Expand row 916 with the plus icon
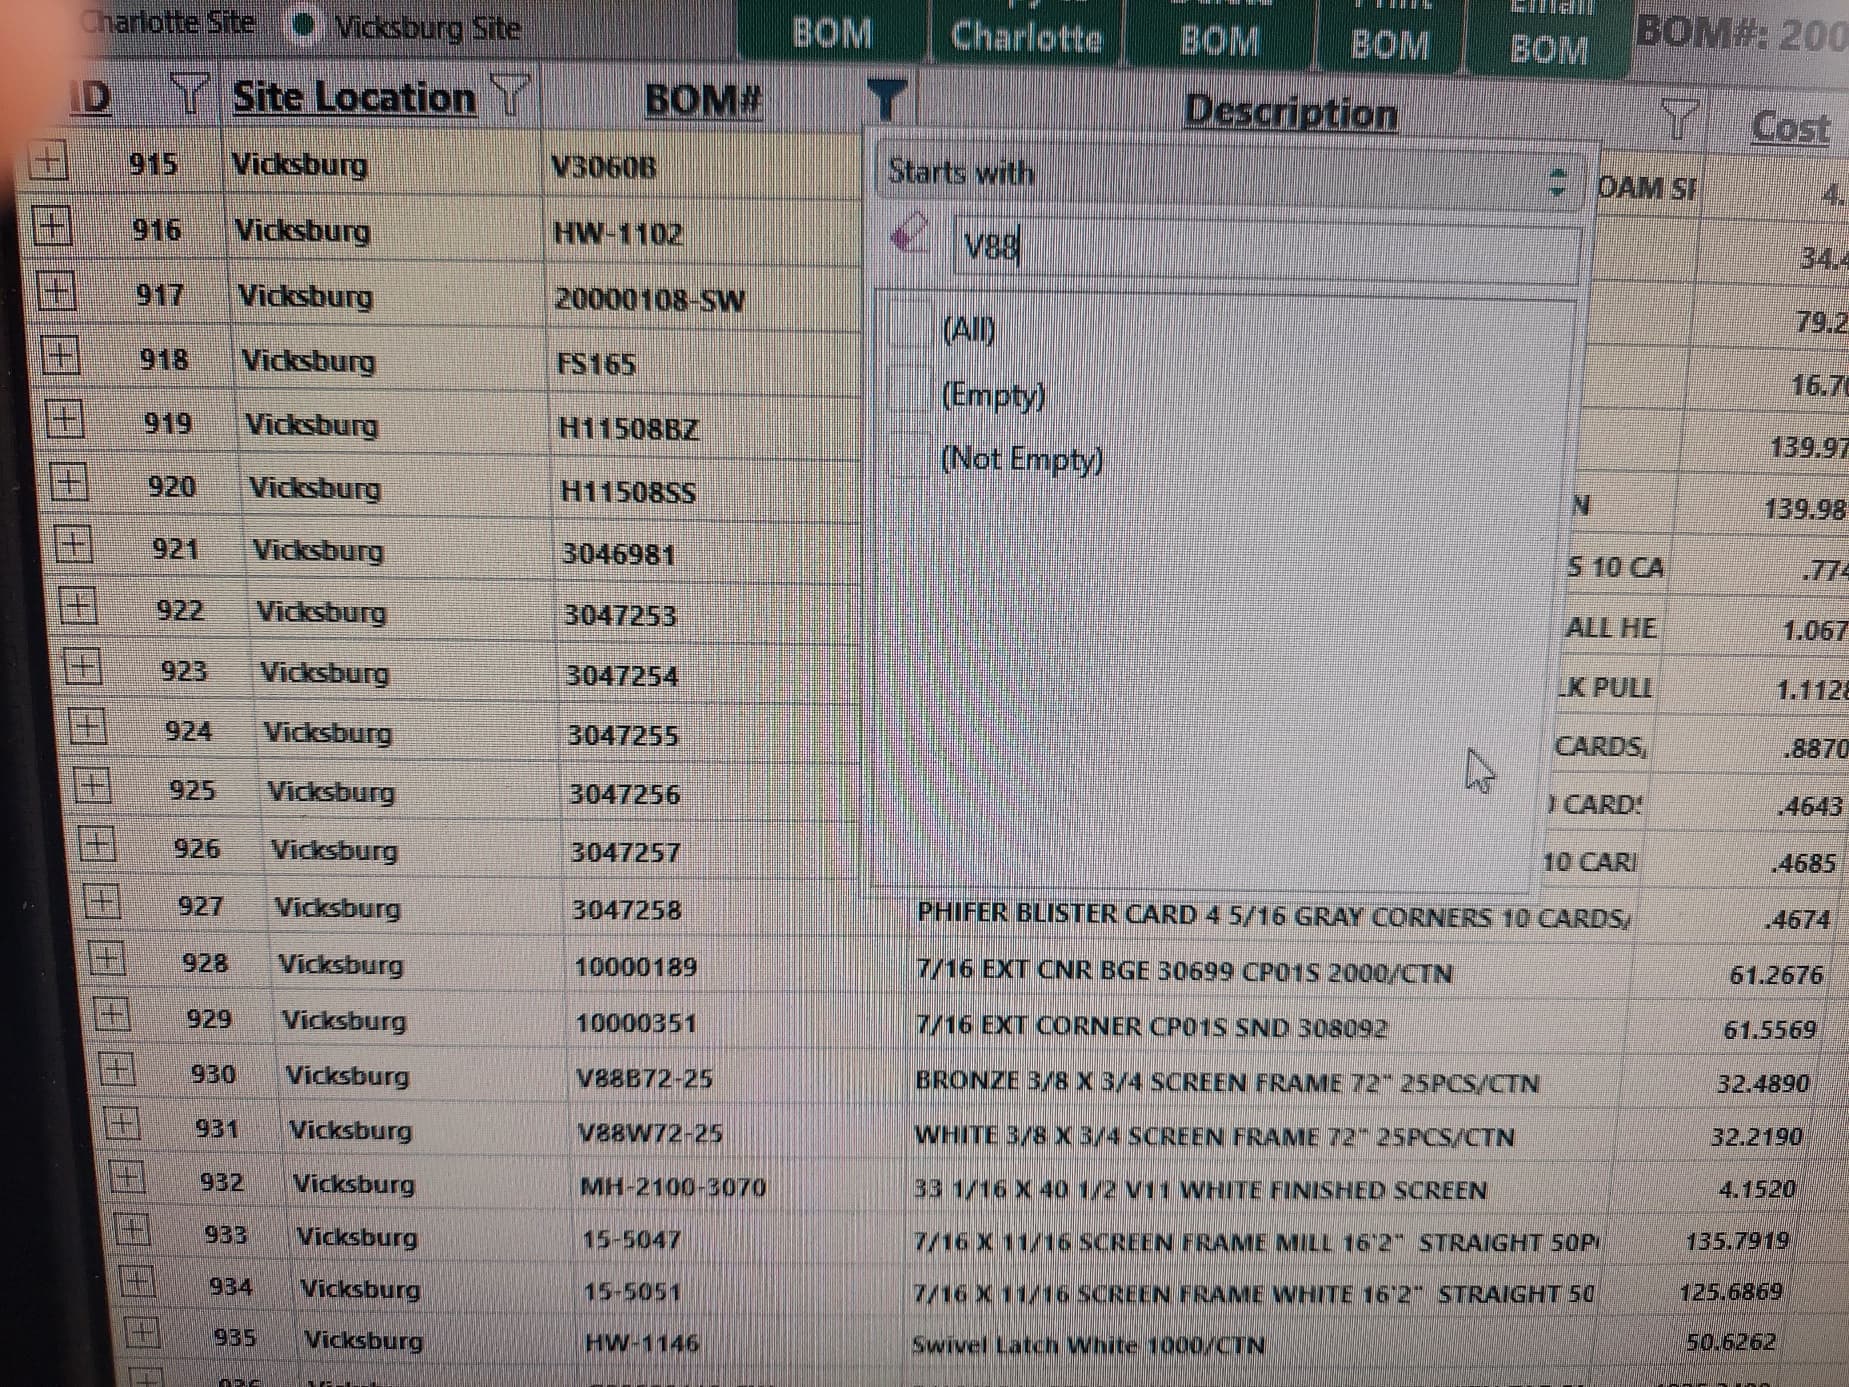Image resolution: width=1849 pixels, height=1387 pixels. pos(52,227)
